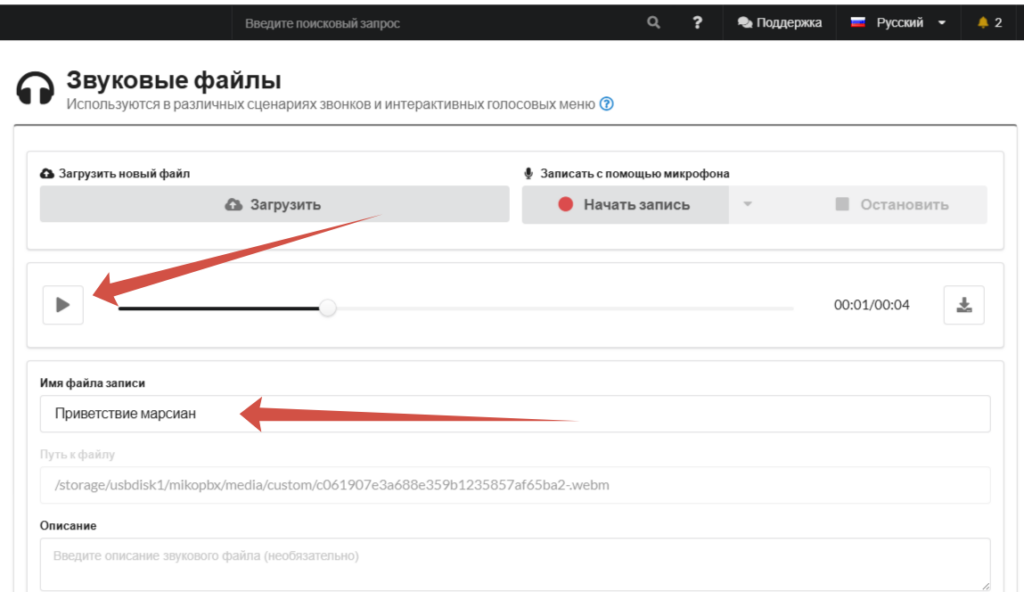Screen dimensions: 1024x592
Task: Start microphone recording with Начать запись
Action: 625,205
